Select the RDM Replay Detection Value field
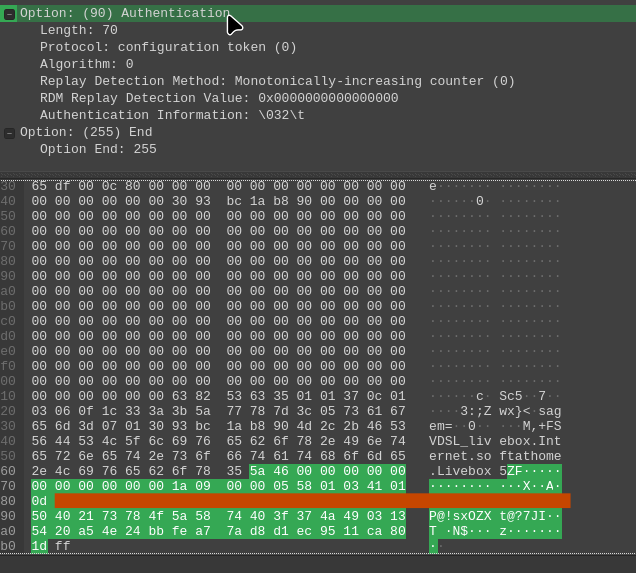636x573 pixels. click(x=218, y=99)
